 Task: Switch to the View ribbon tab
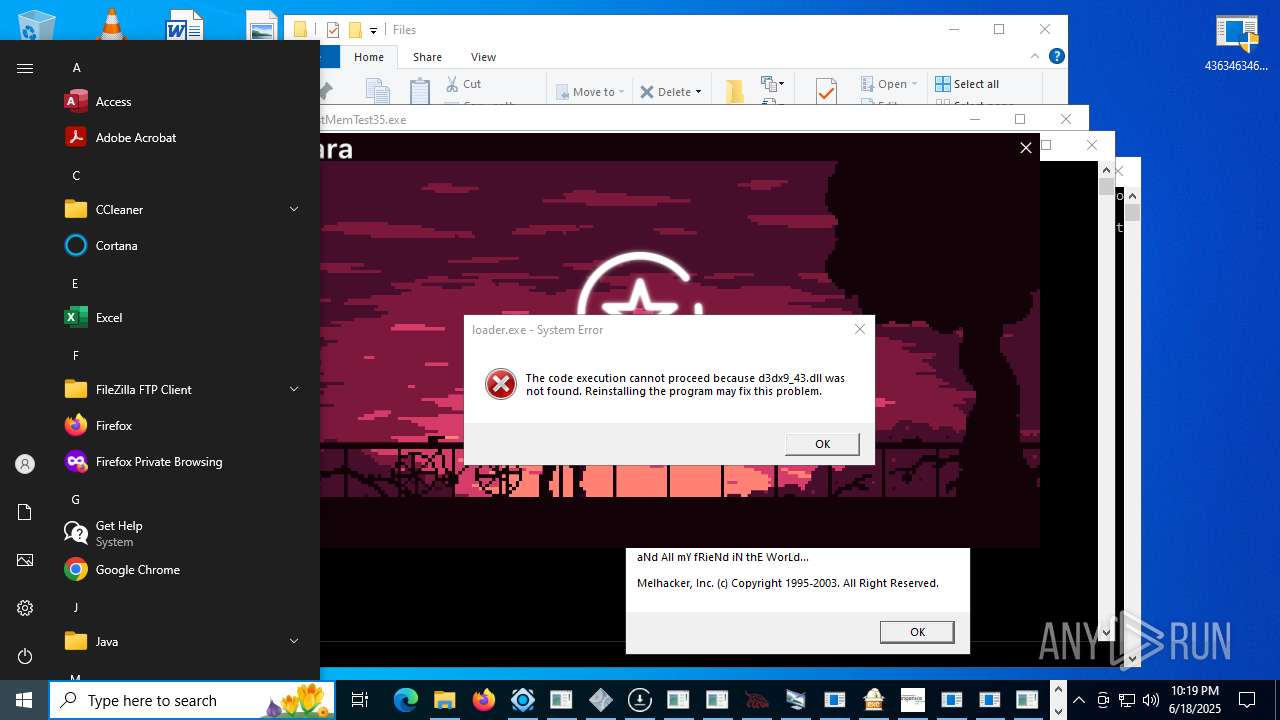pos(483,57)
